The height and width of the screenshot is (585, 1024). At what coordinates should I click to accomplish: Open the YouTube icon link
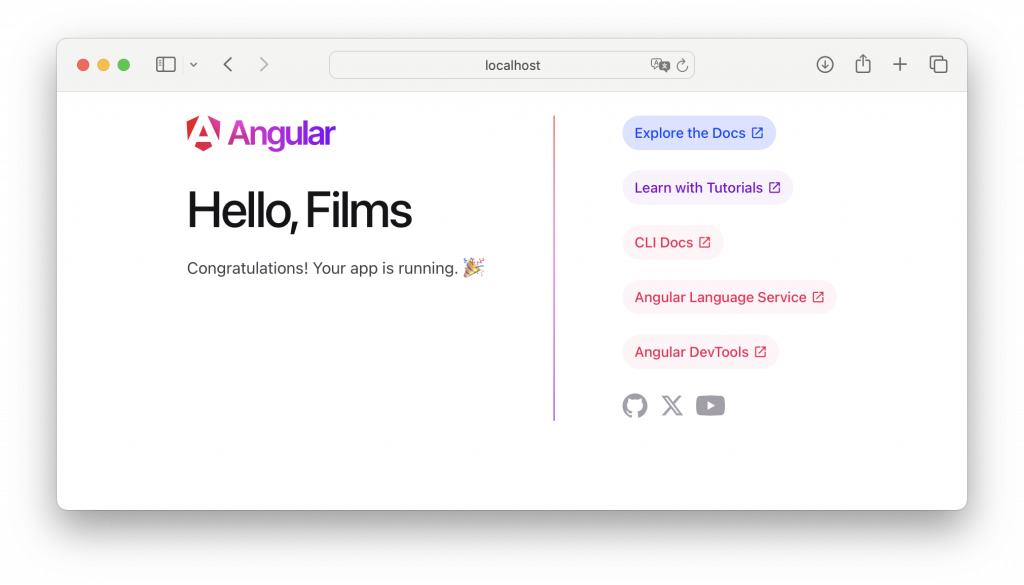pos(710,405)
